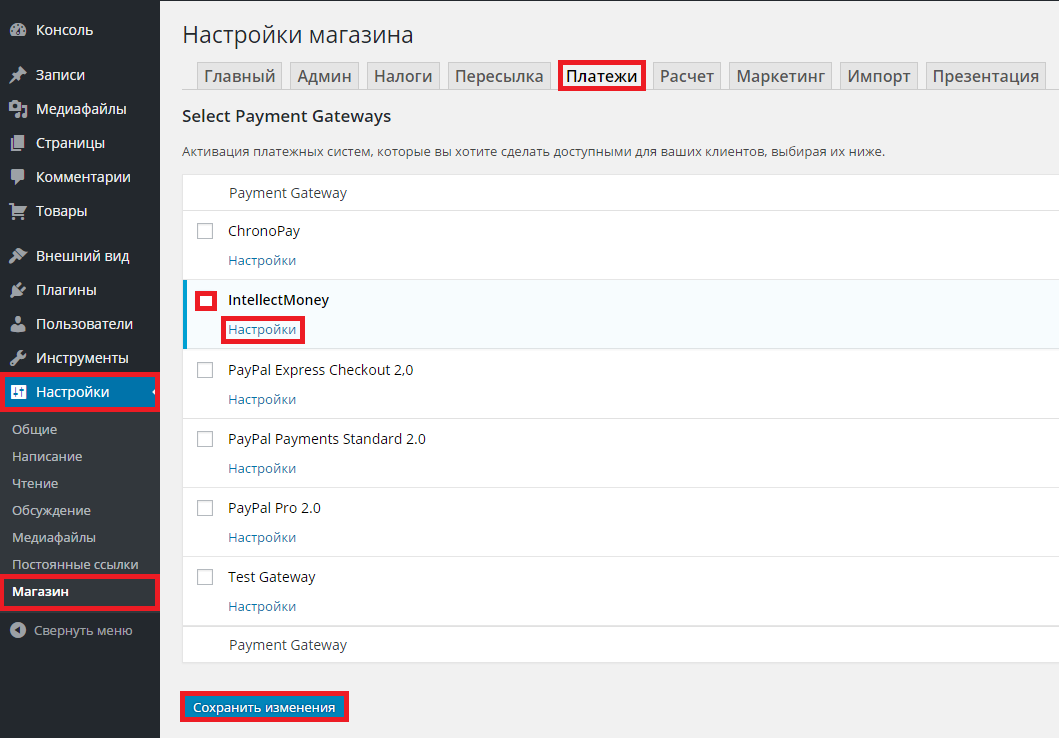
Task: Click the Комментарии speech bubble icon
Action: coord(18,177)
